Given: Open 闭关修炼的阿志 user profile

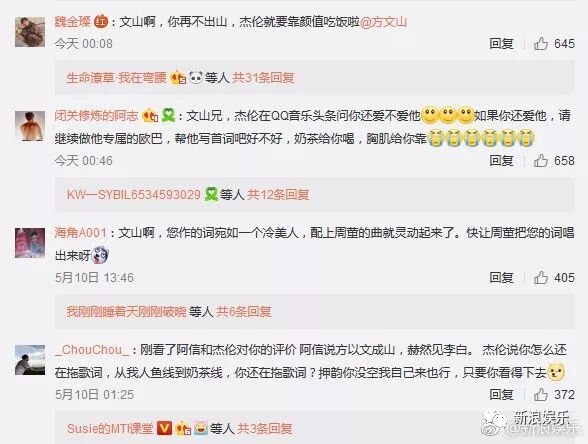Looking at the screenshot, I should pyautogui.click(x=96, y=116).
